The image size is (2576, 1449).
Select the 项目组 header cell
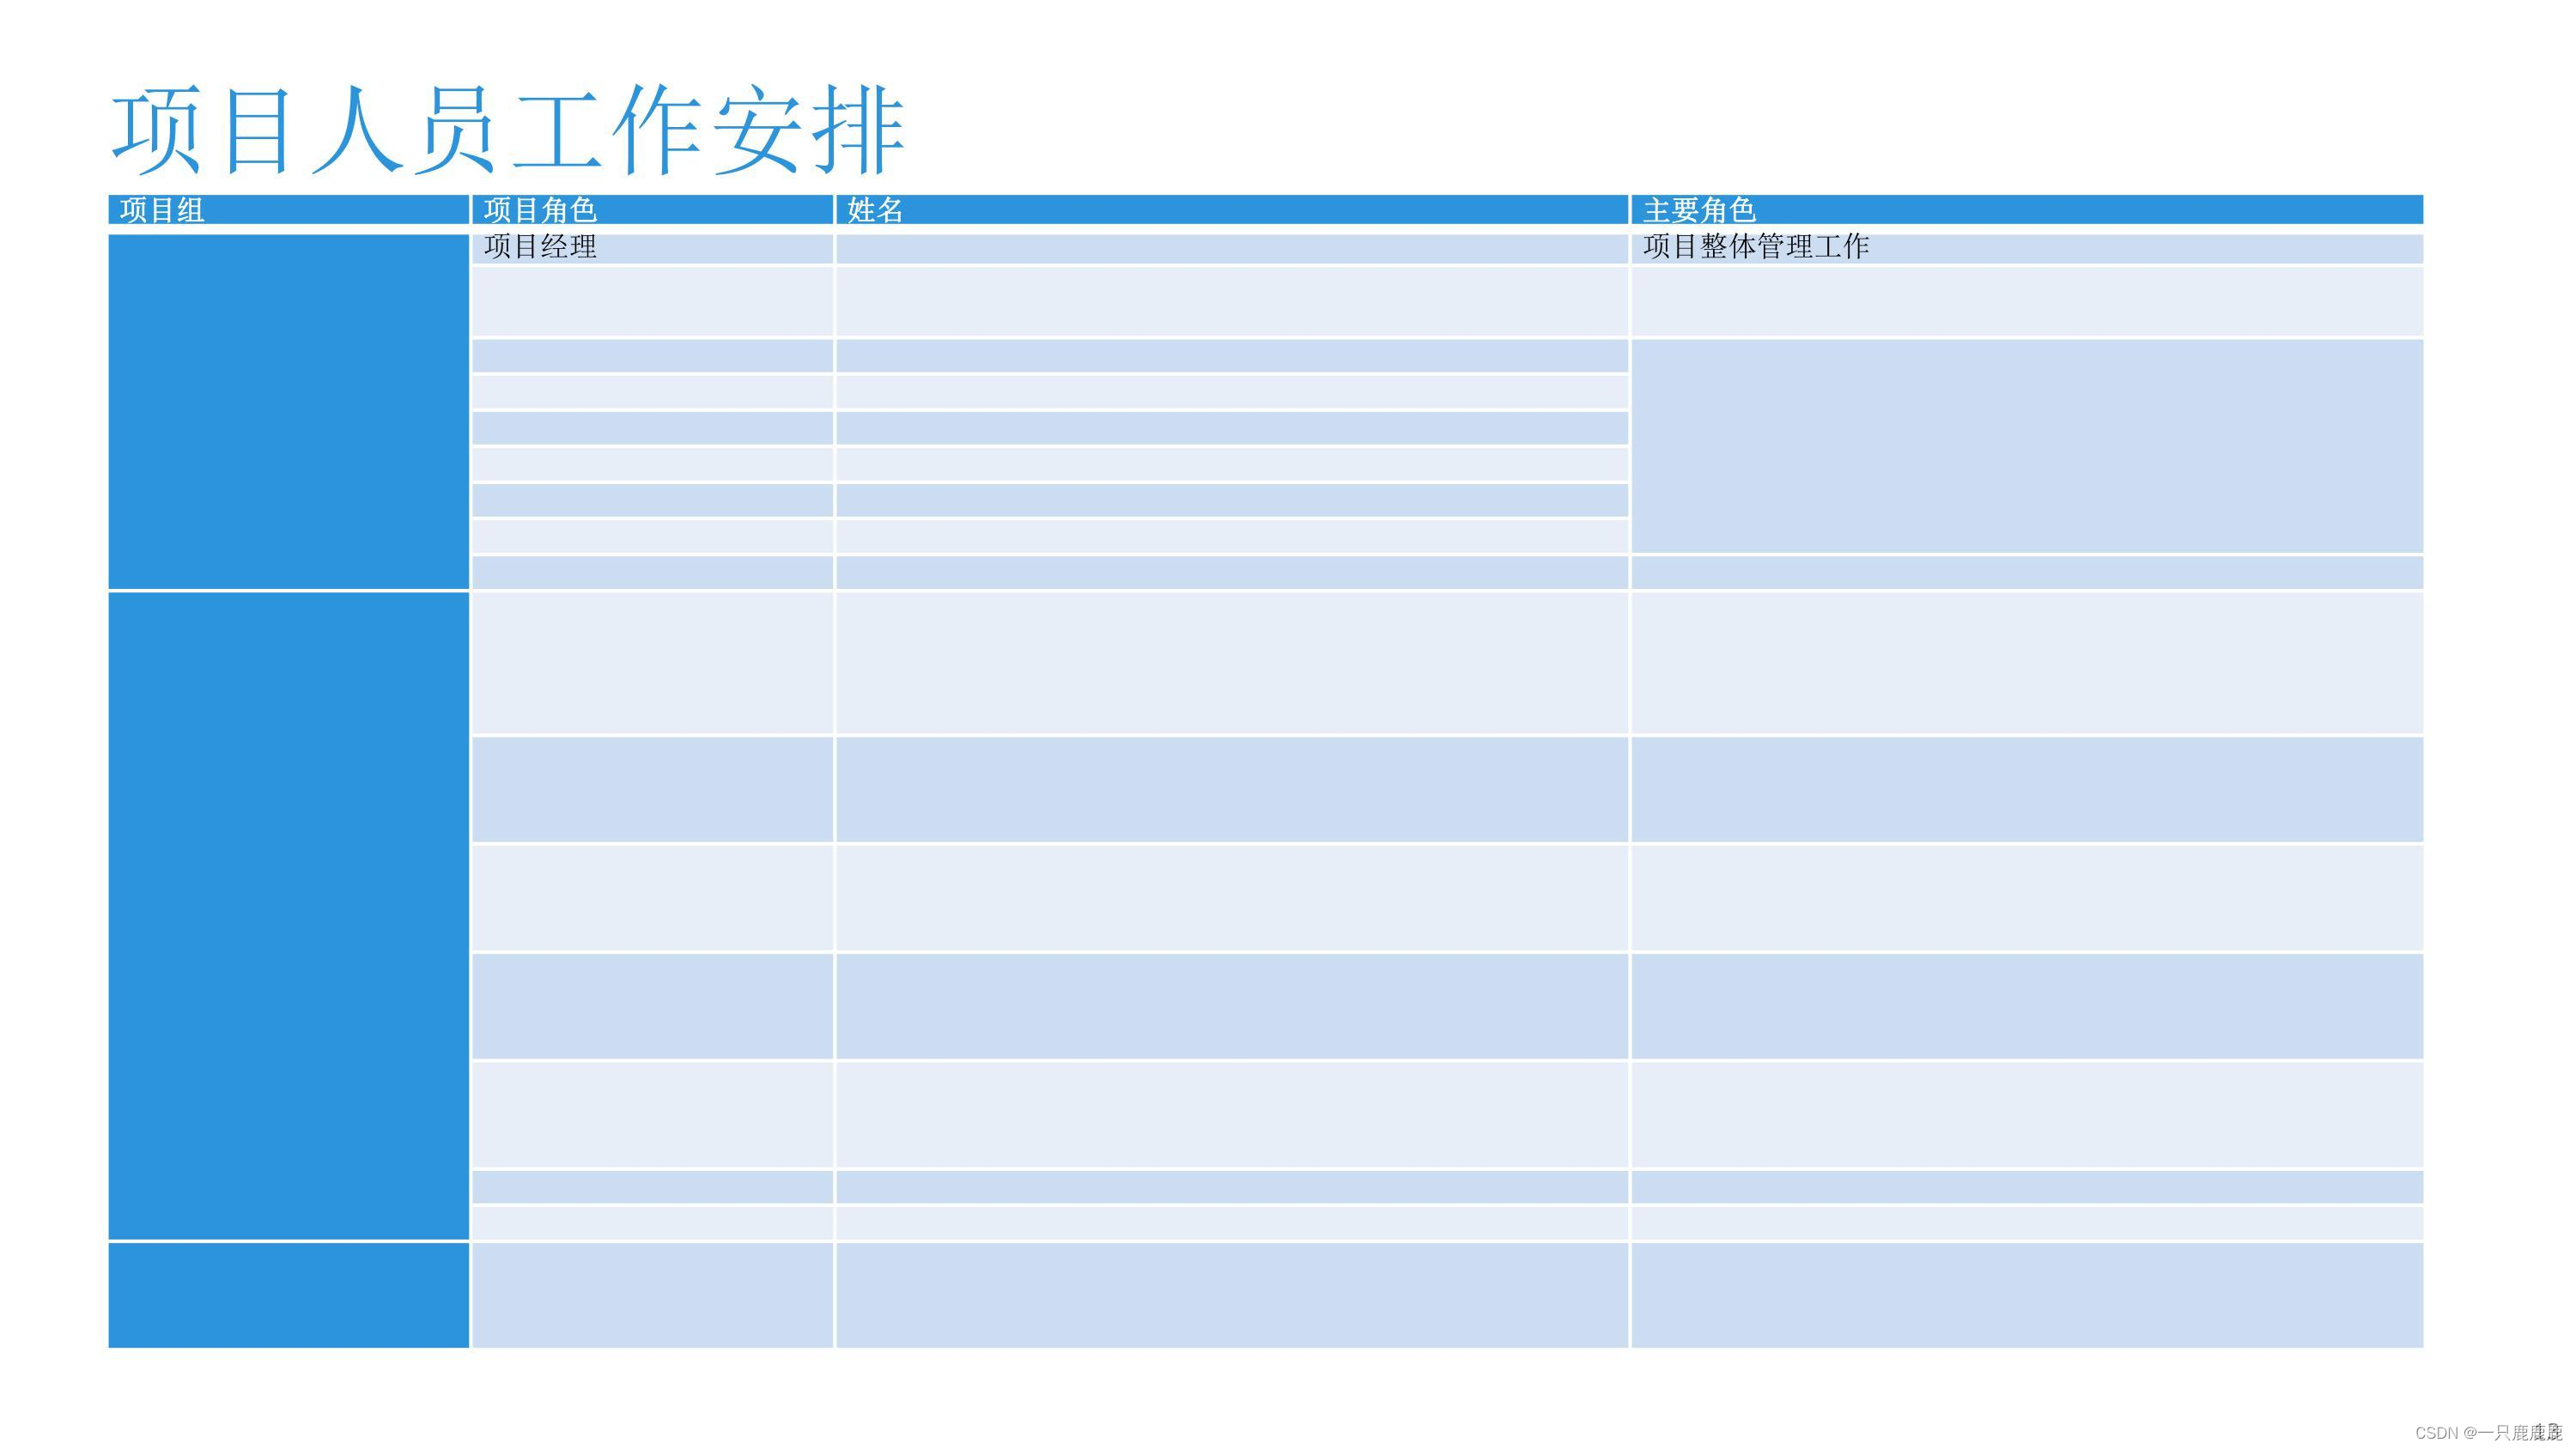(x=289, y=210)
